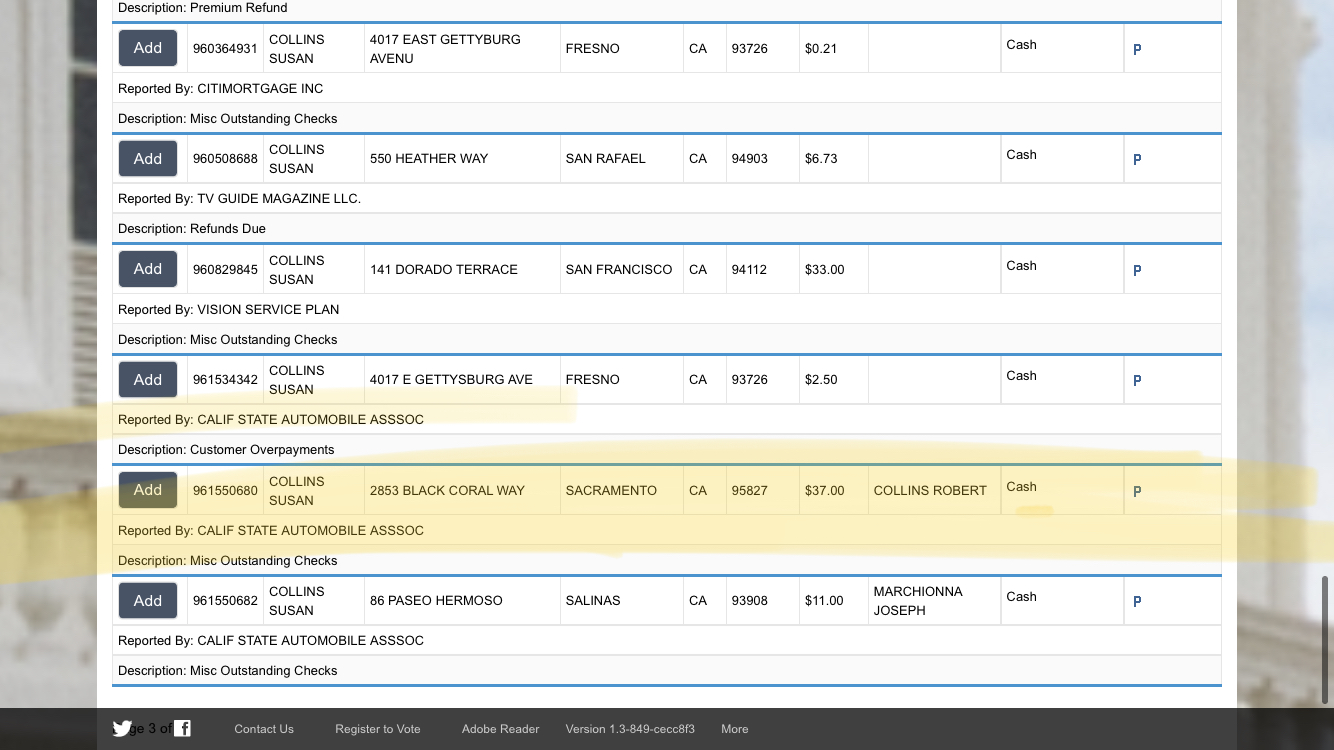Open the Facebook icon in footer
This screenshot has height=750, width=1334.
pyautogui.click(x=182, y=728)
